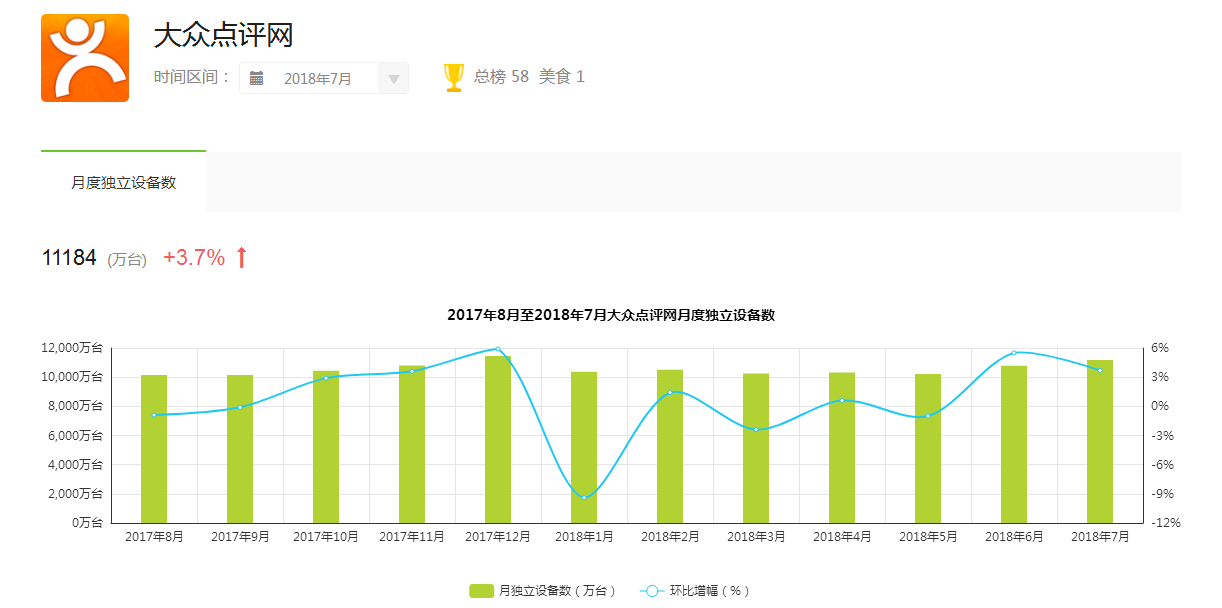
Task: Click the Dianping orange app logo
Action: [x=85, y=58]
